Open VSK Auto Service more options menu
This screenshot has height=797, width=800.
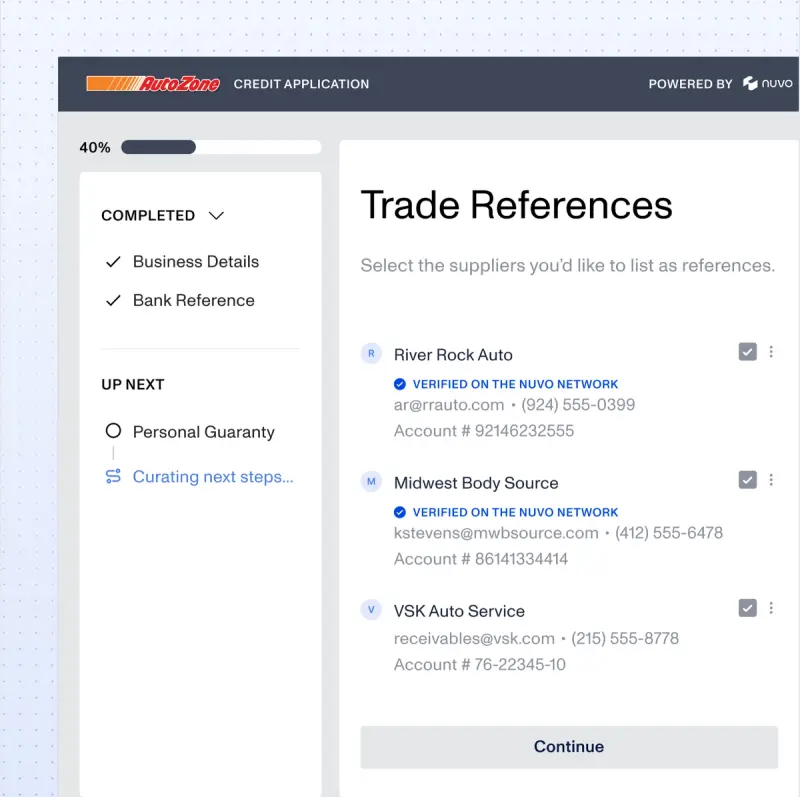[771, 608]
